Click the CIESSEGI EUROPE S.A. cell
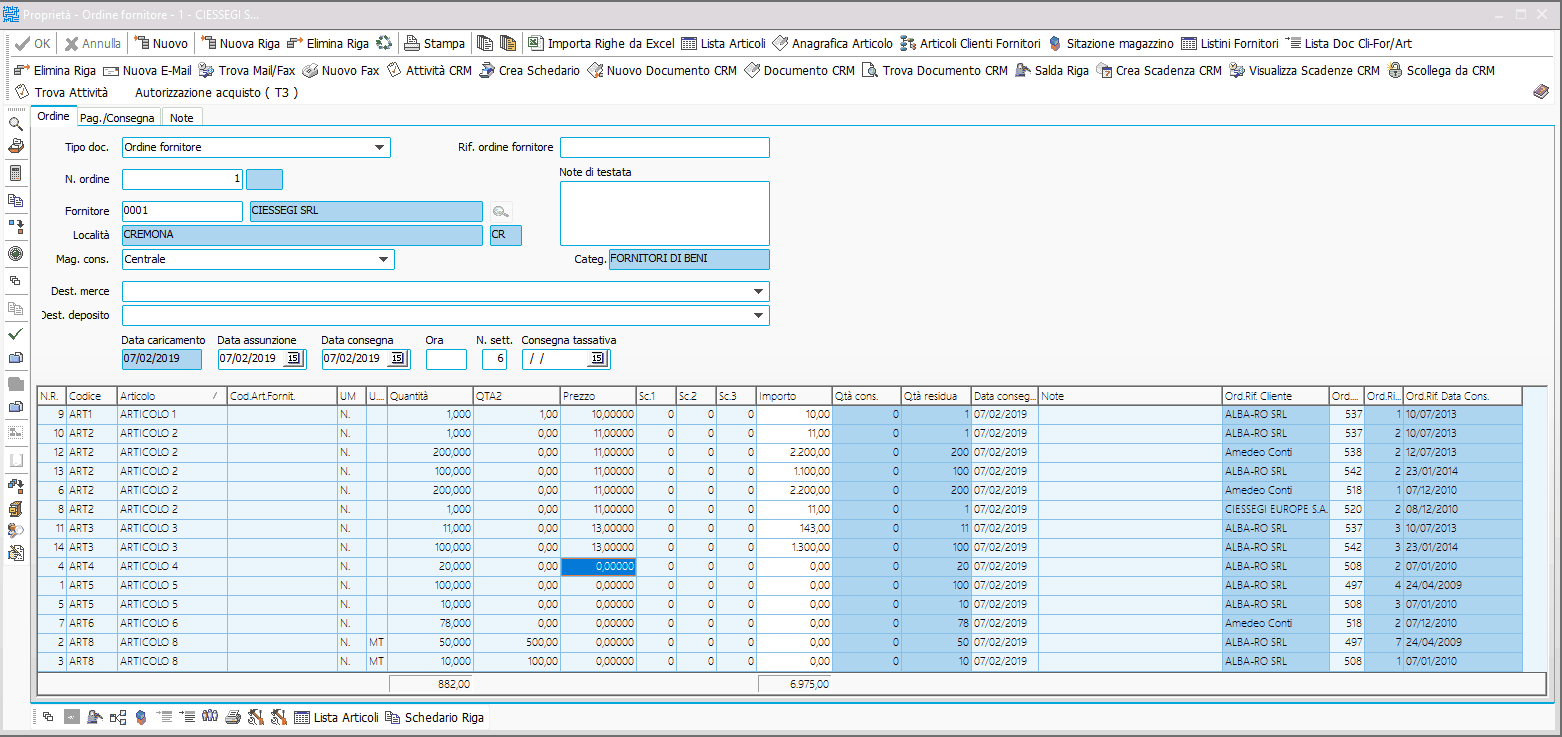The height and width of the screenshot is (737, 1562). click(1276, 509)
